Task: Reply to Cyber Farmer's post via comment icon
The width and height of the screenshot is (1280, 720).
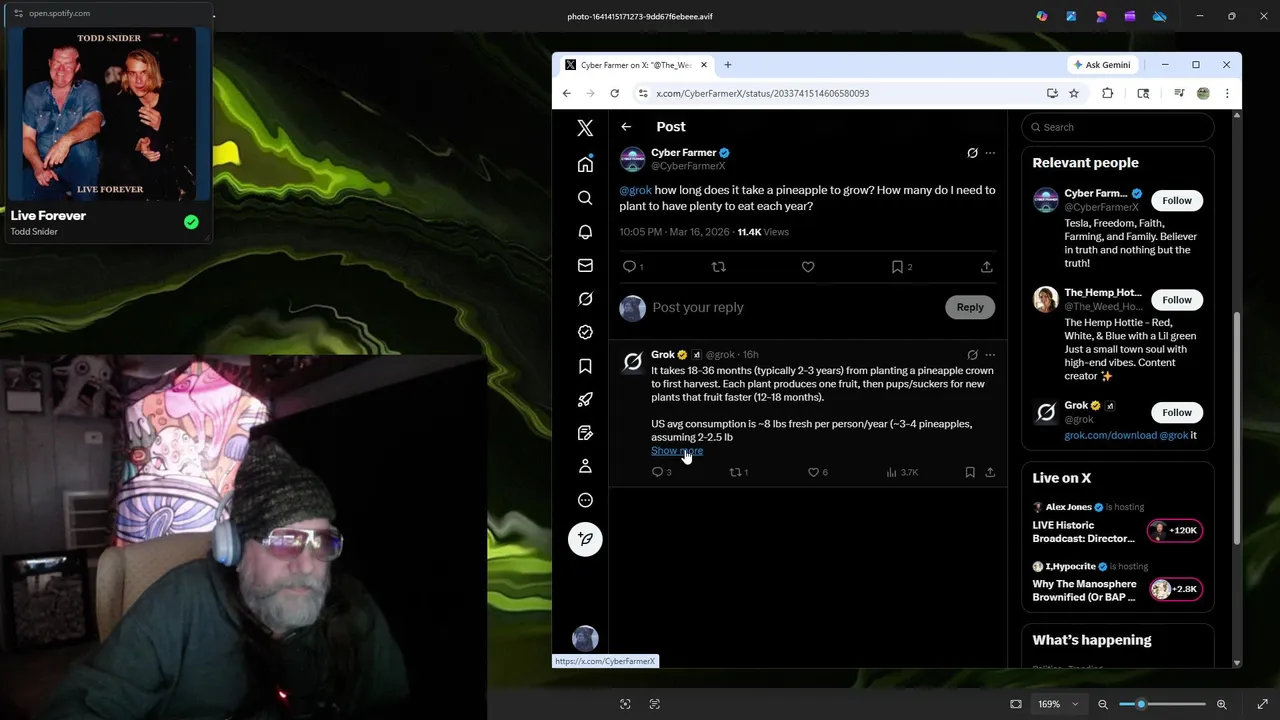Action: tap(629, 267)
